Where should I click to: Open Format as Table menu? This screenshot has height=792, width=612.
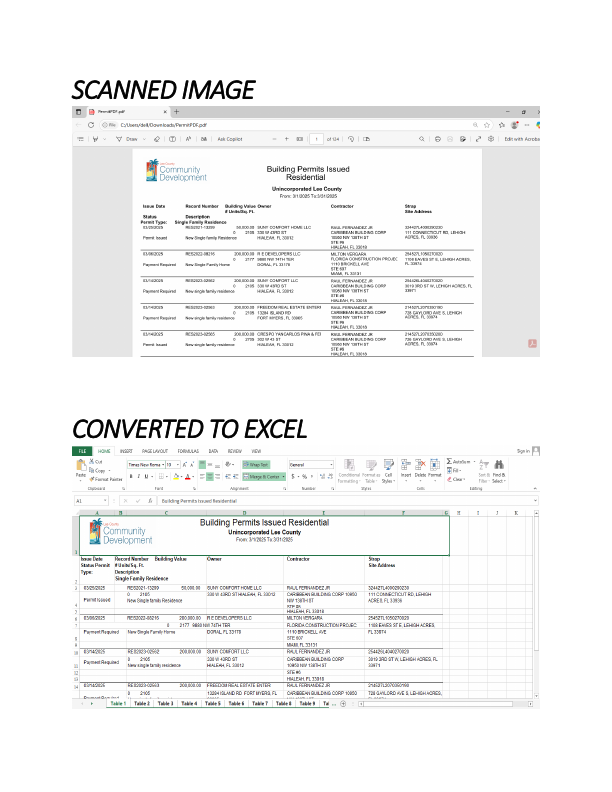coord(371,471)
